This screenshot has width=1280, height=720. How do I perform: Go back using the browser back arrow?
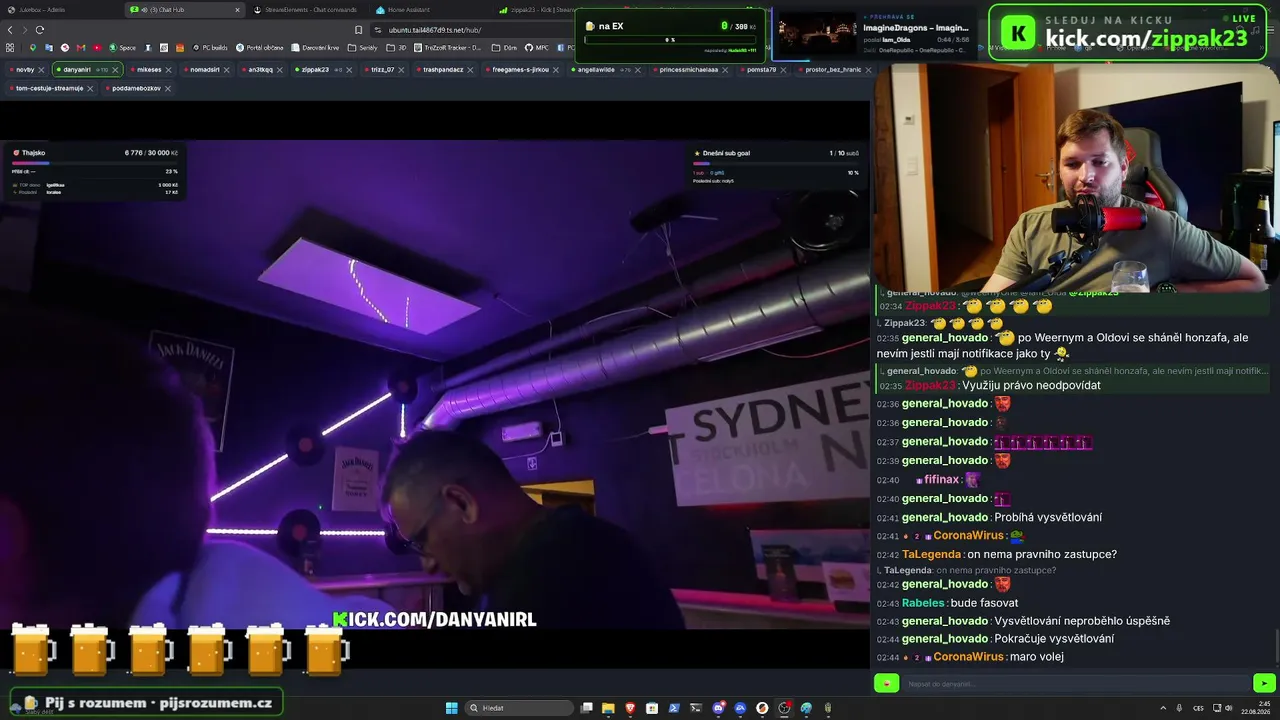(x=8, y=30)
